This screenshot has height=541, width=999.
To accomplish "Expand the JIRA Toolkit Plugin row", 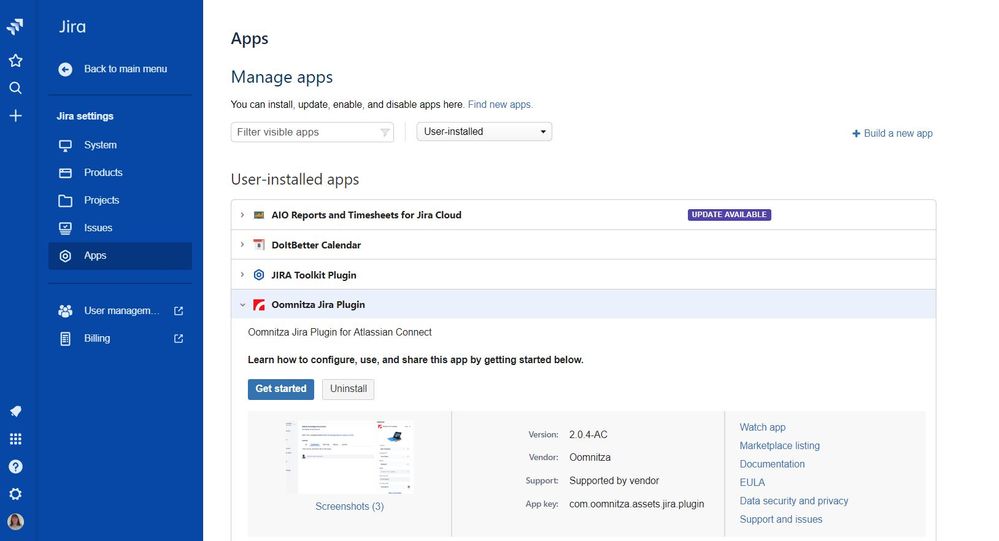I will point(242,275).
